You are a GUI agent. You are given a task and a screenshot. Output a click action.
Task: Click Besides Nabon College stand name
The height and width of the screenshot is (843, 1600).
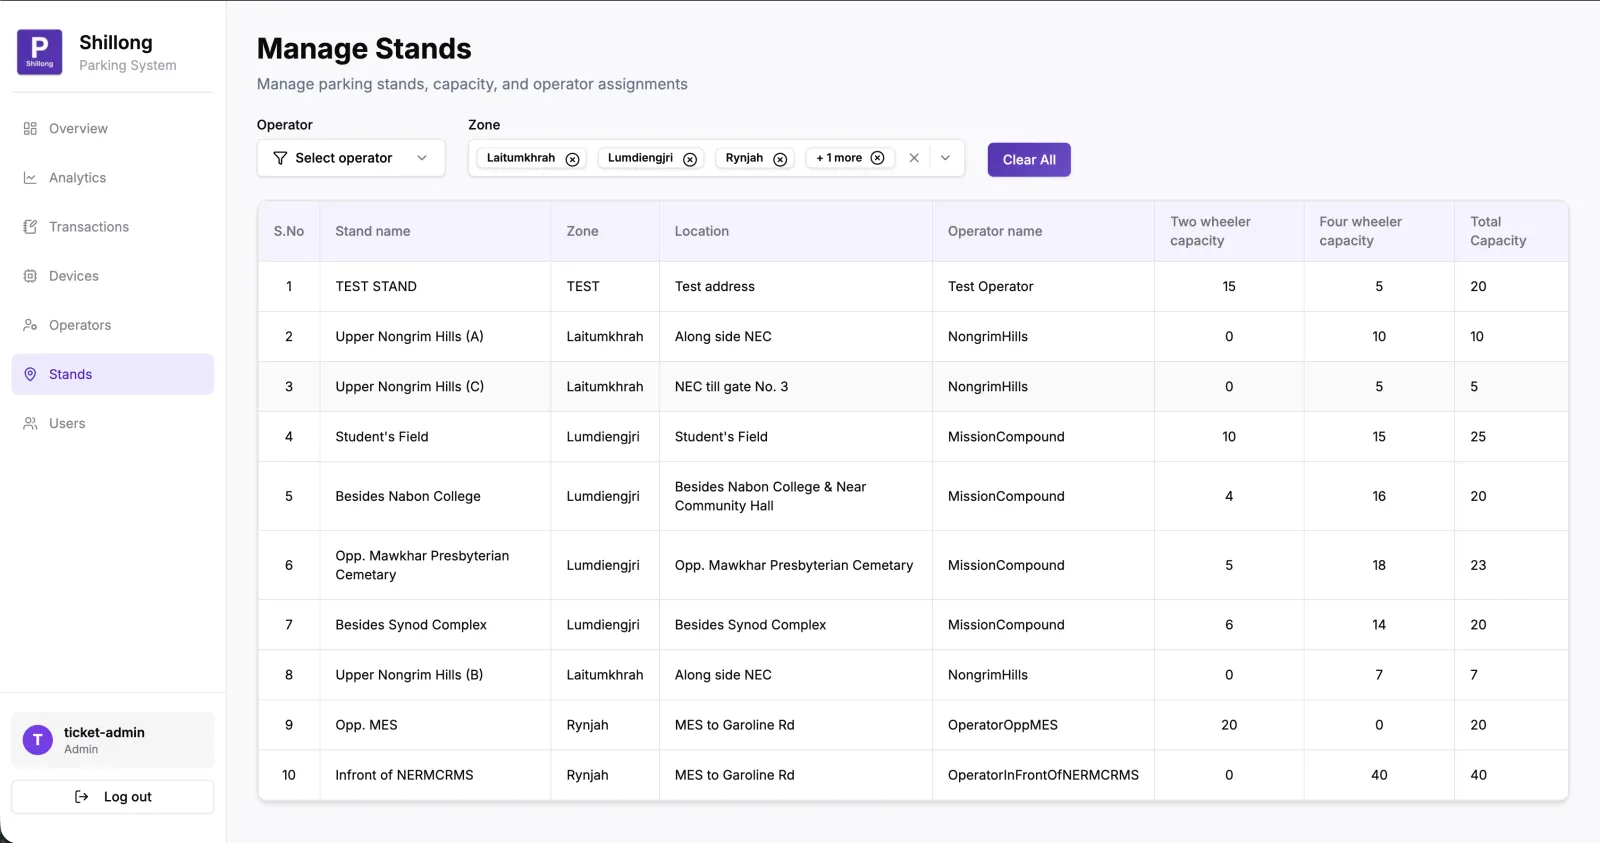408,497
